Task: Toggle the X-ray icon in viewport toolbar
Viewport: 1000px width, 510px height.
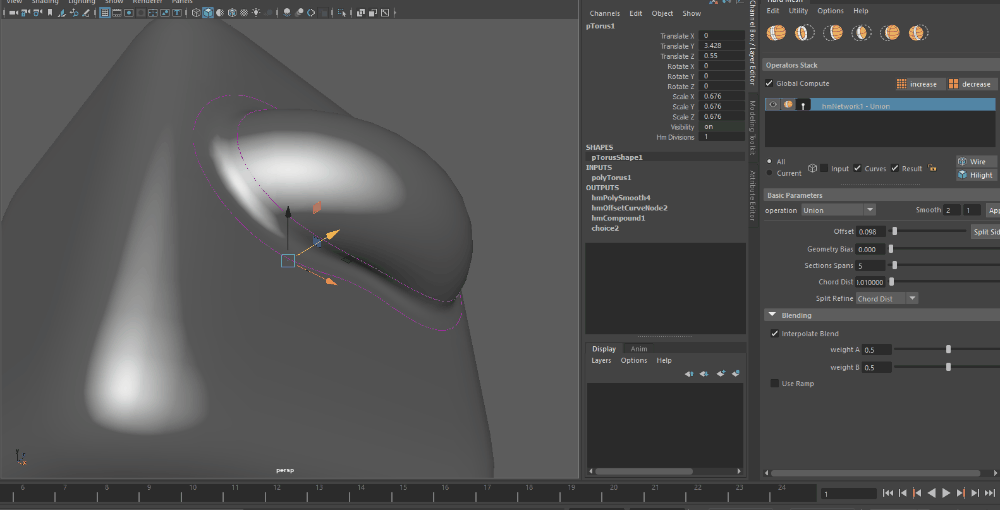Action: (362, 12)
